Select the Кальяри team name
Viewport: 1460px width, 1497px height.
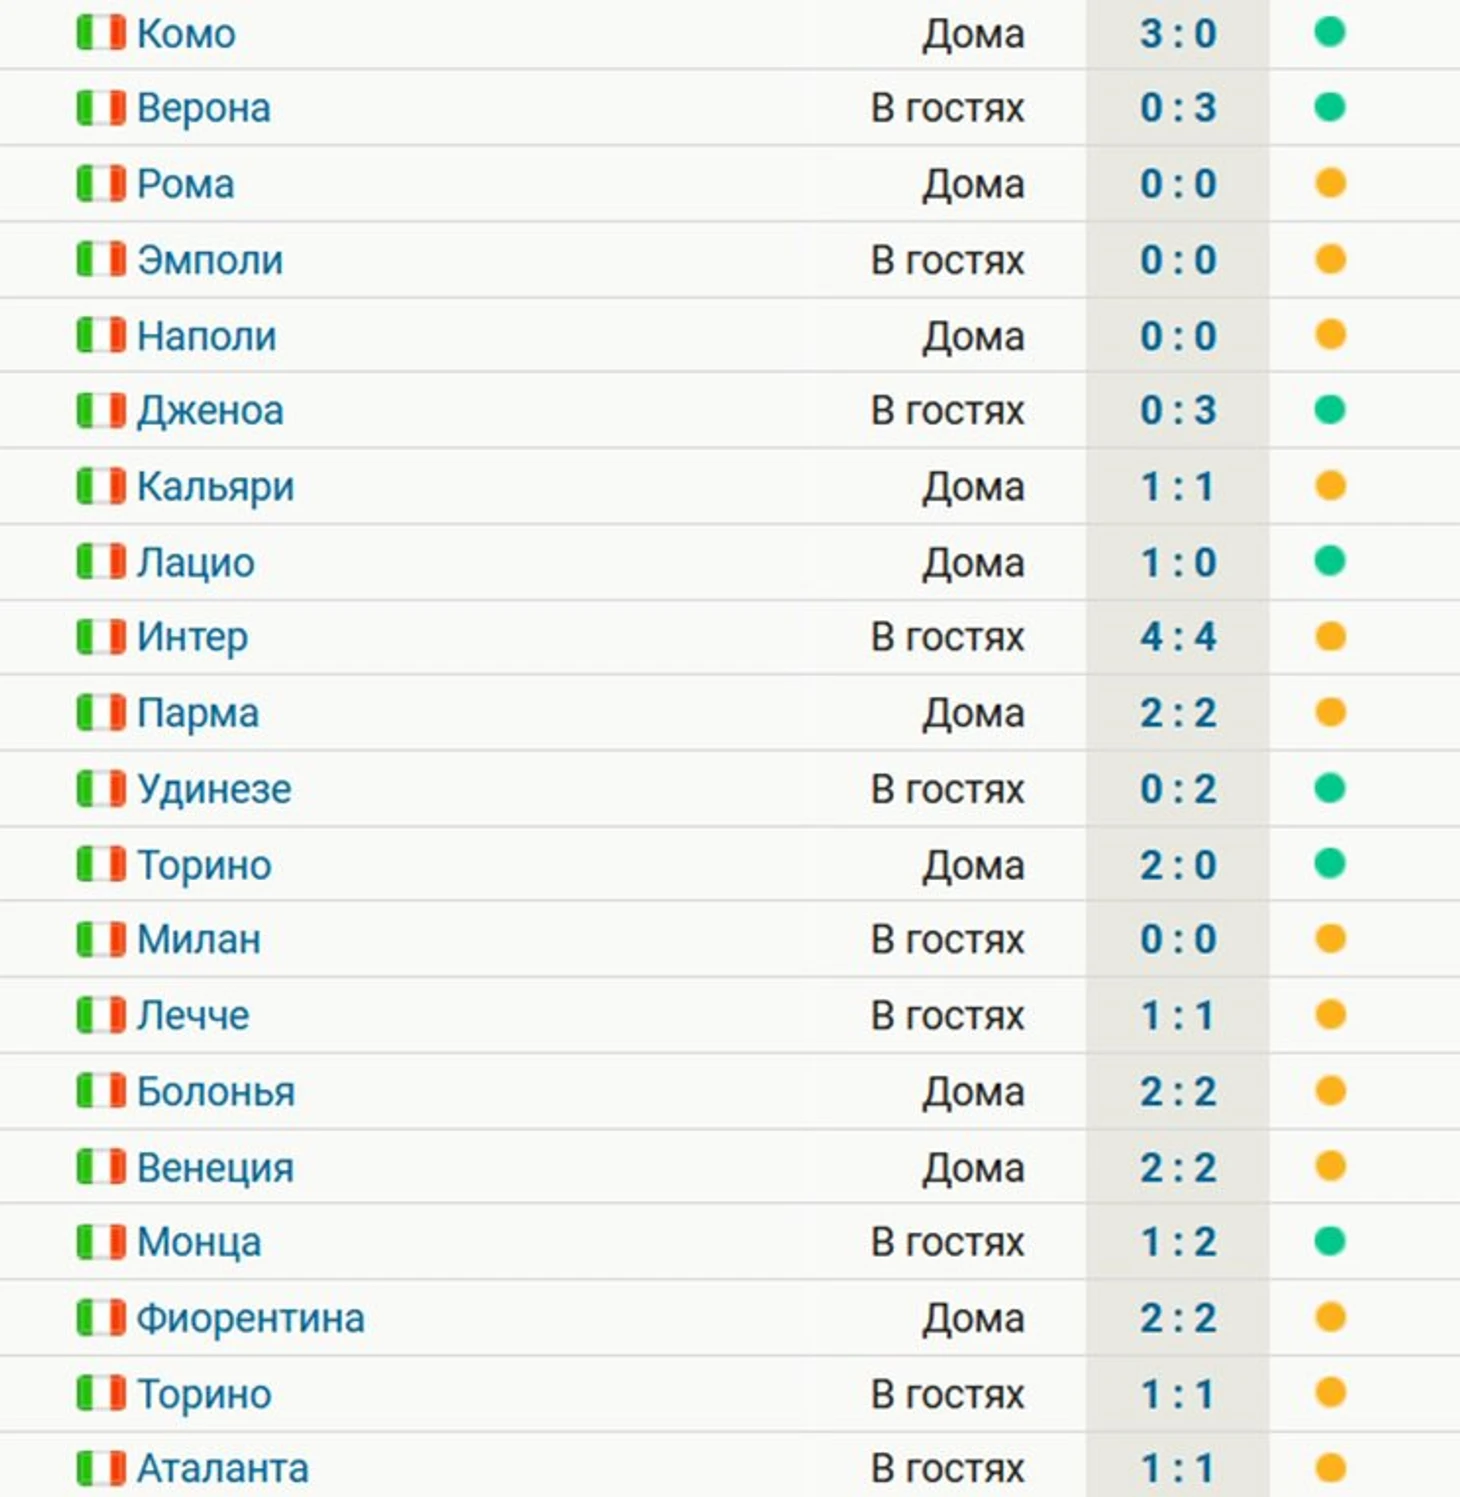(x=215, y=487)
